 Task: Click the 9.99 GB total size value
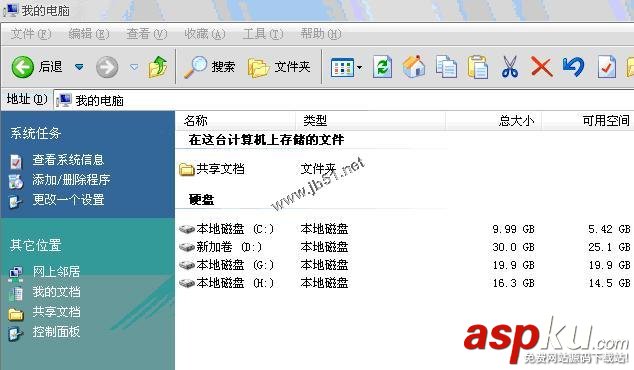pos(514,229)
